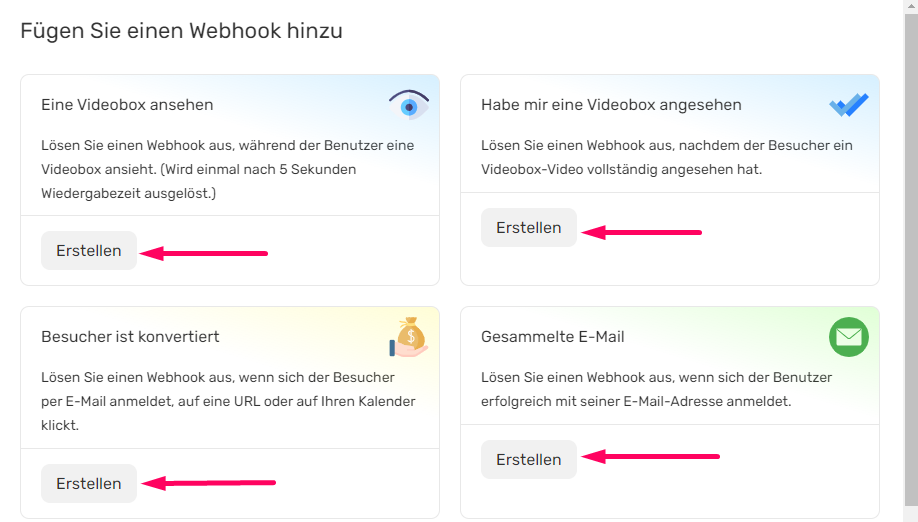Click the 'Fügen Sie einen Webhook hinzu' heading
Image resolution: width=918 pixels, height=522 pixels.
click(x=181, y=30)
